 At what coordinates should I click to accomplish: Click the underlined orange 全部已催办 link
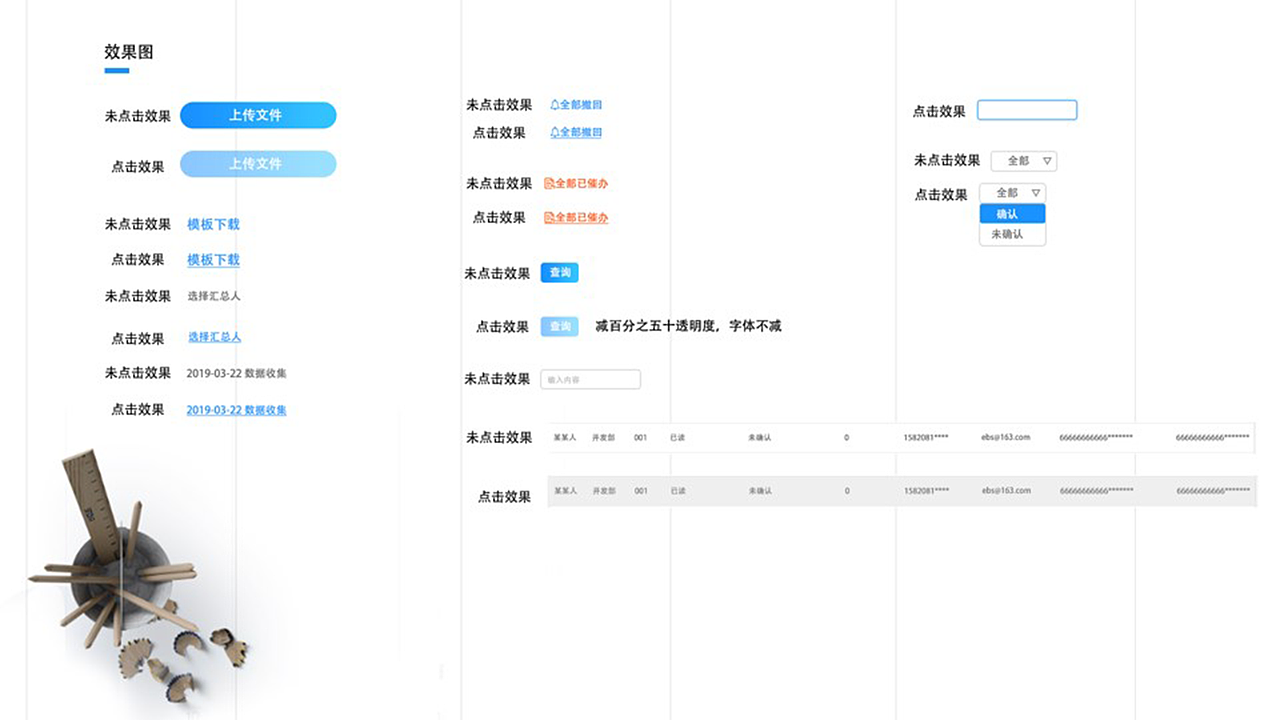tap(576, 217)
